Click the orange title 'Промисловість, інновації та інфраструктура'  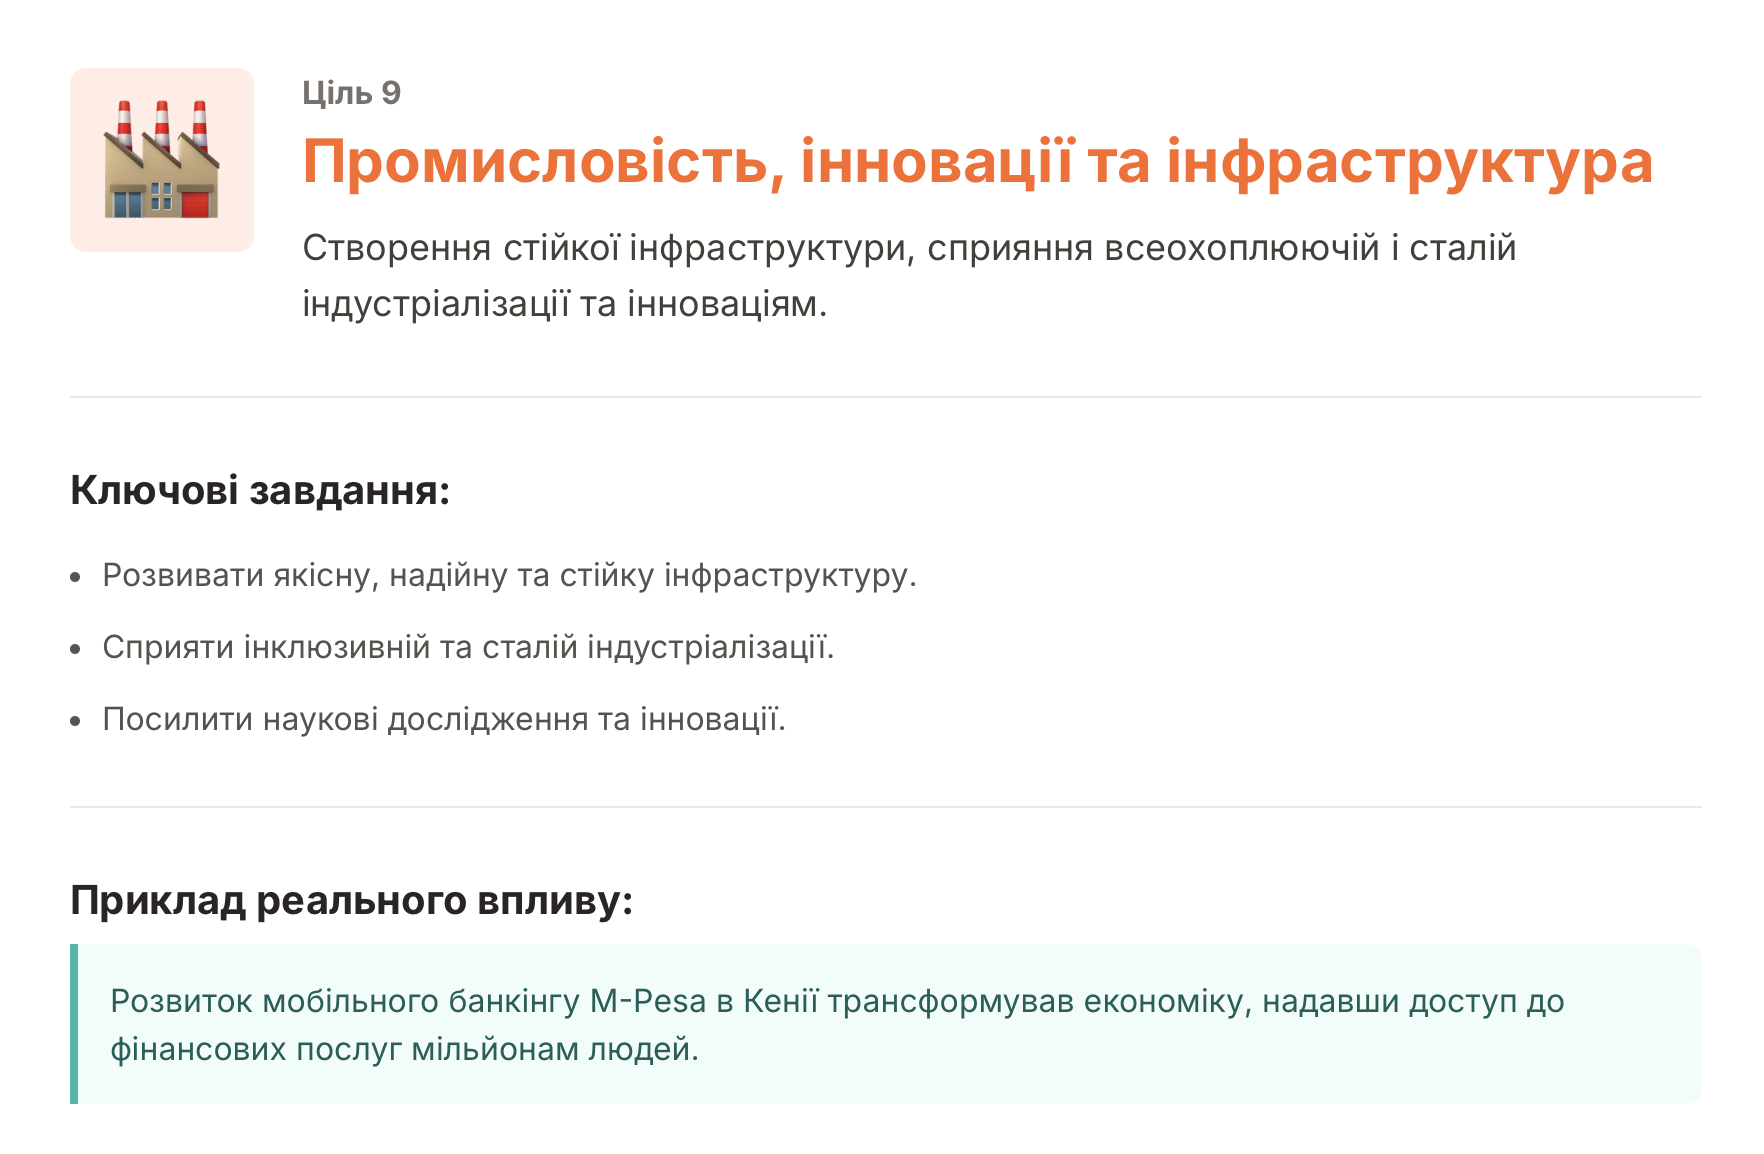976,162
